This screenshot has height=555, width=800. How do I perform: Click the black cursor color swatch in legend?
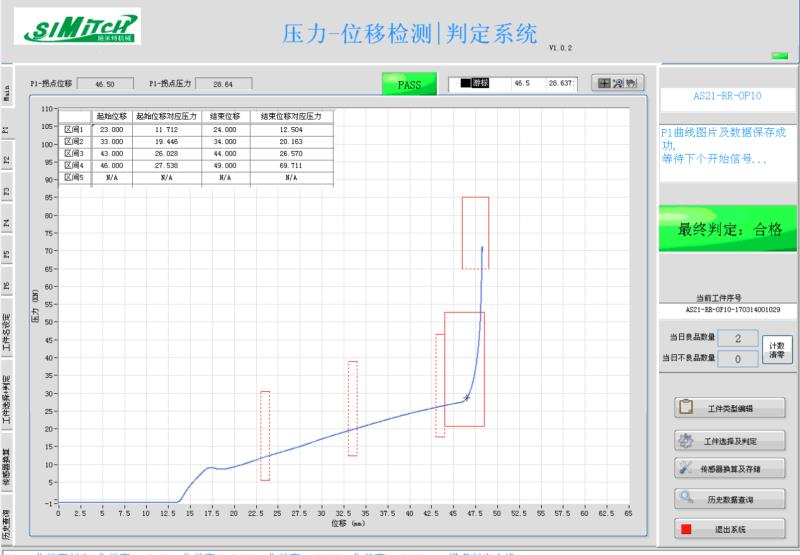coord(465,84)
